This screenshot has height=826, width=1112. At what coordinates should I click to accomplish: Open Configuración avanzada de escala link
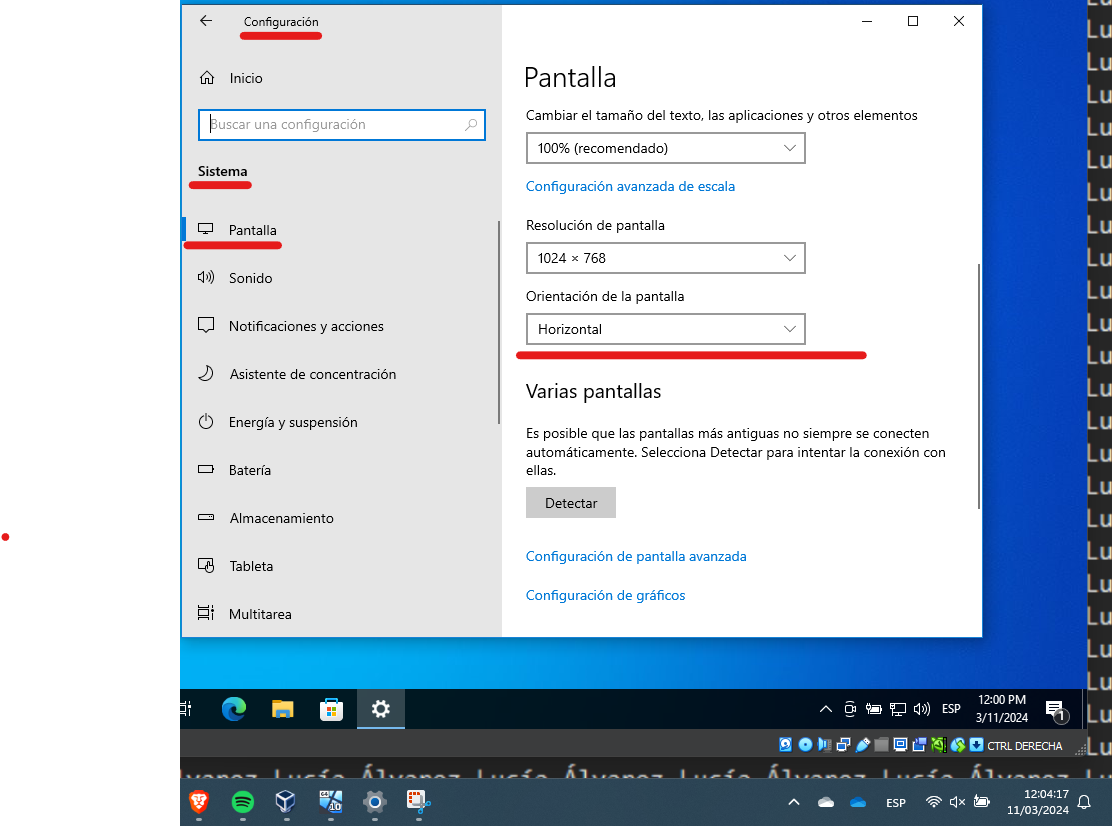point(630,186)
